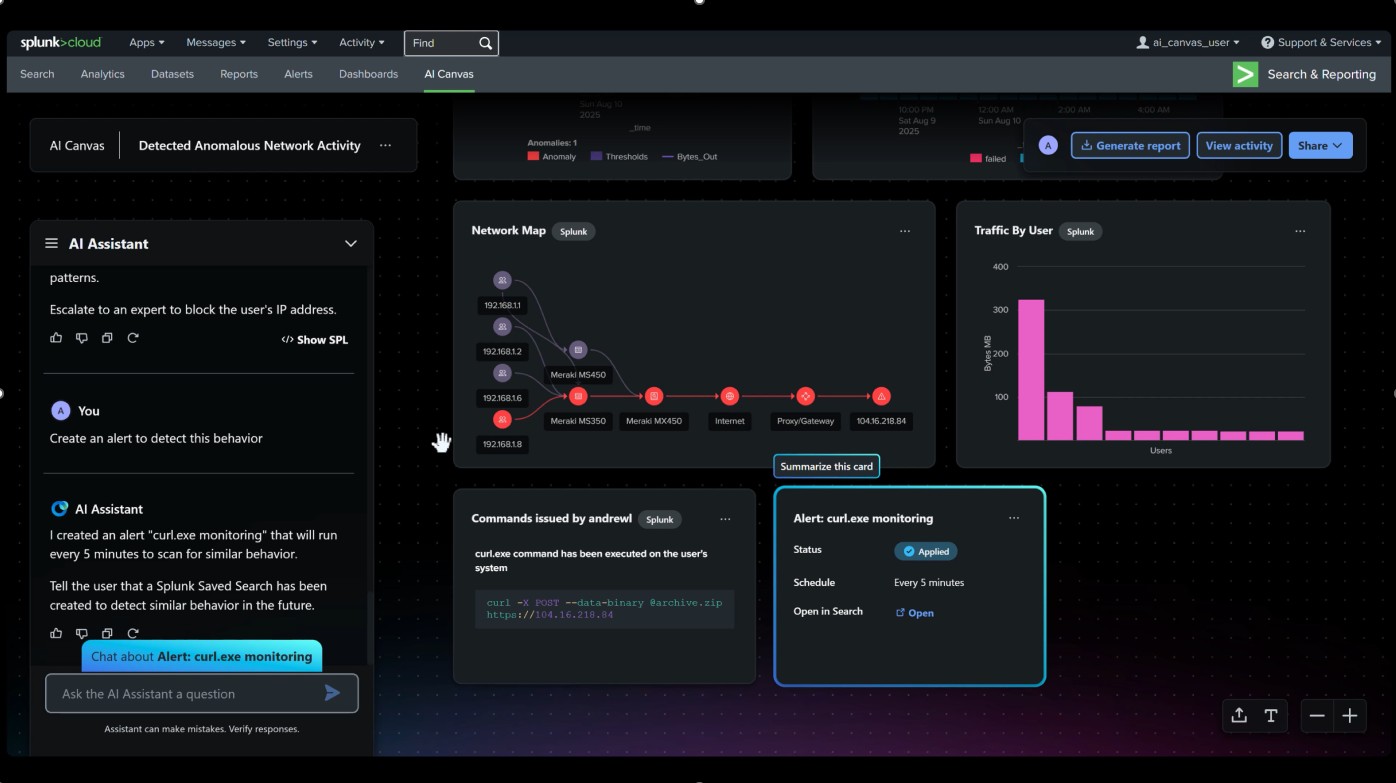Copy the curl.exe monitoring alert reply
Screen dimensions: 1396x783
pyautogui.click(x=107, y=633)
